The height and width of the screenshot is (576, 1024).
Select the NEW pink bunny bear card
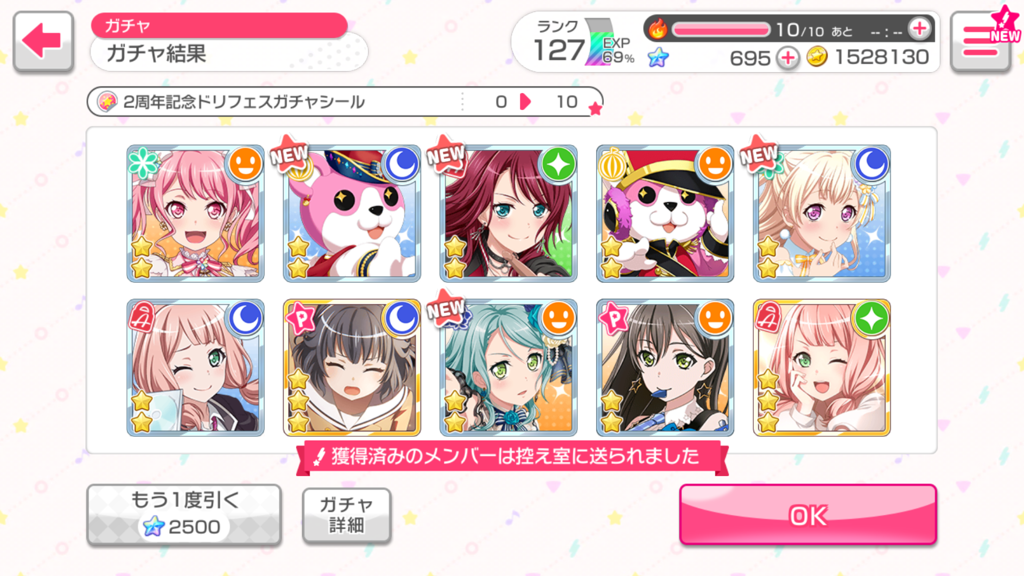(352, 214)
